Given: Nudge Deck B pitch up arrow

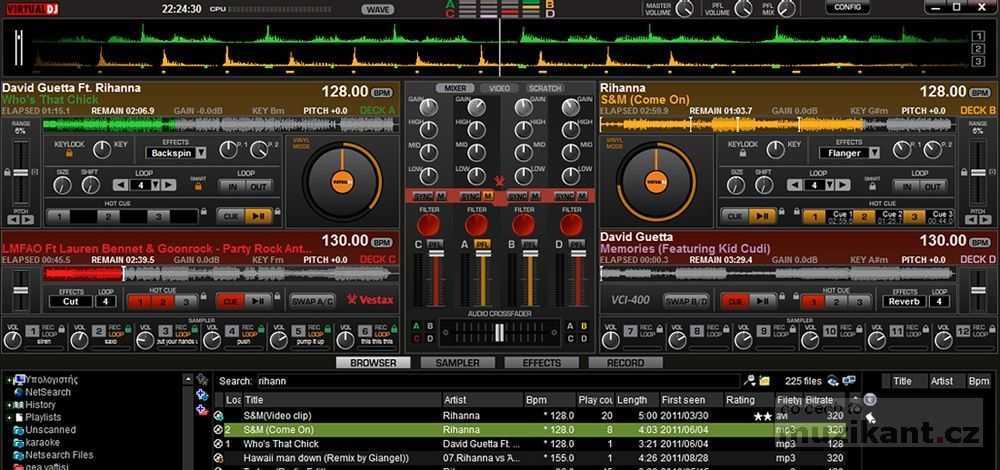Looking at the screenshot, I should coord(983,220).
